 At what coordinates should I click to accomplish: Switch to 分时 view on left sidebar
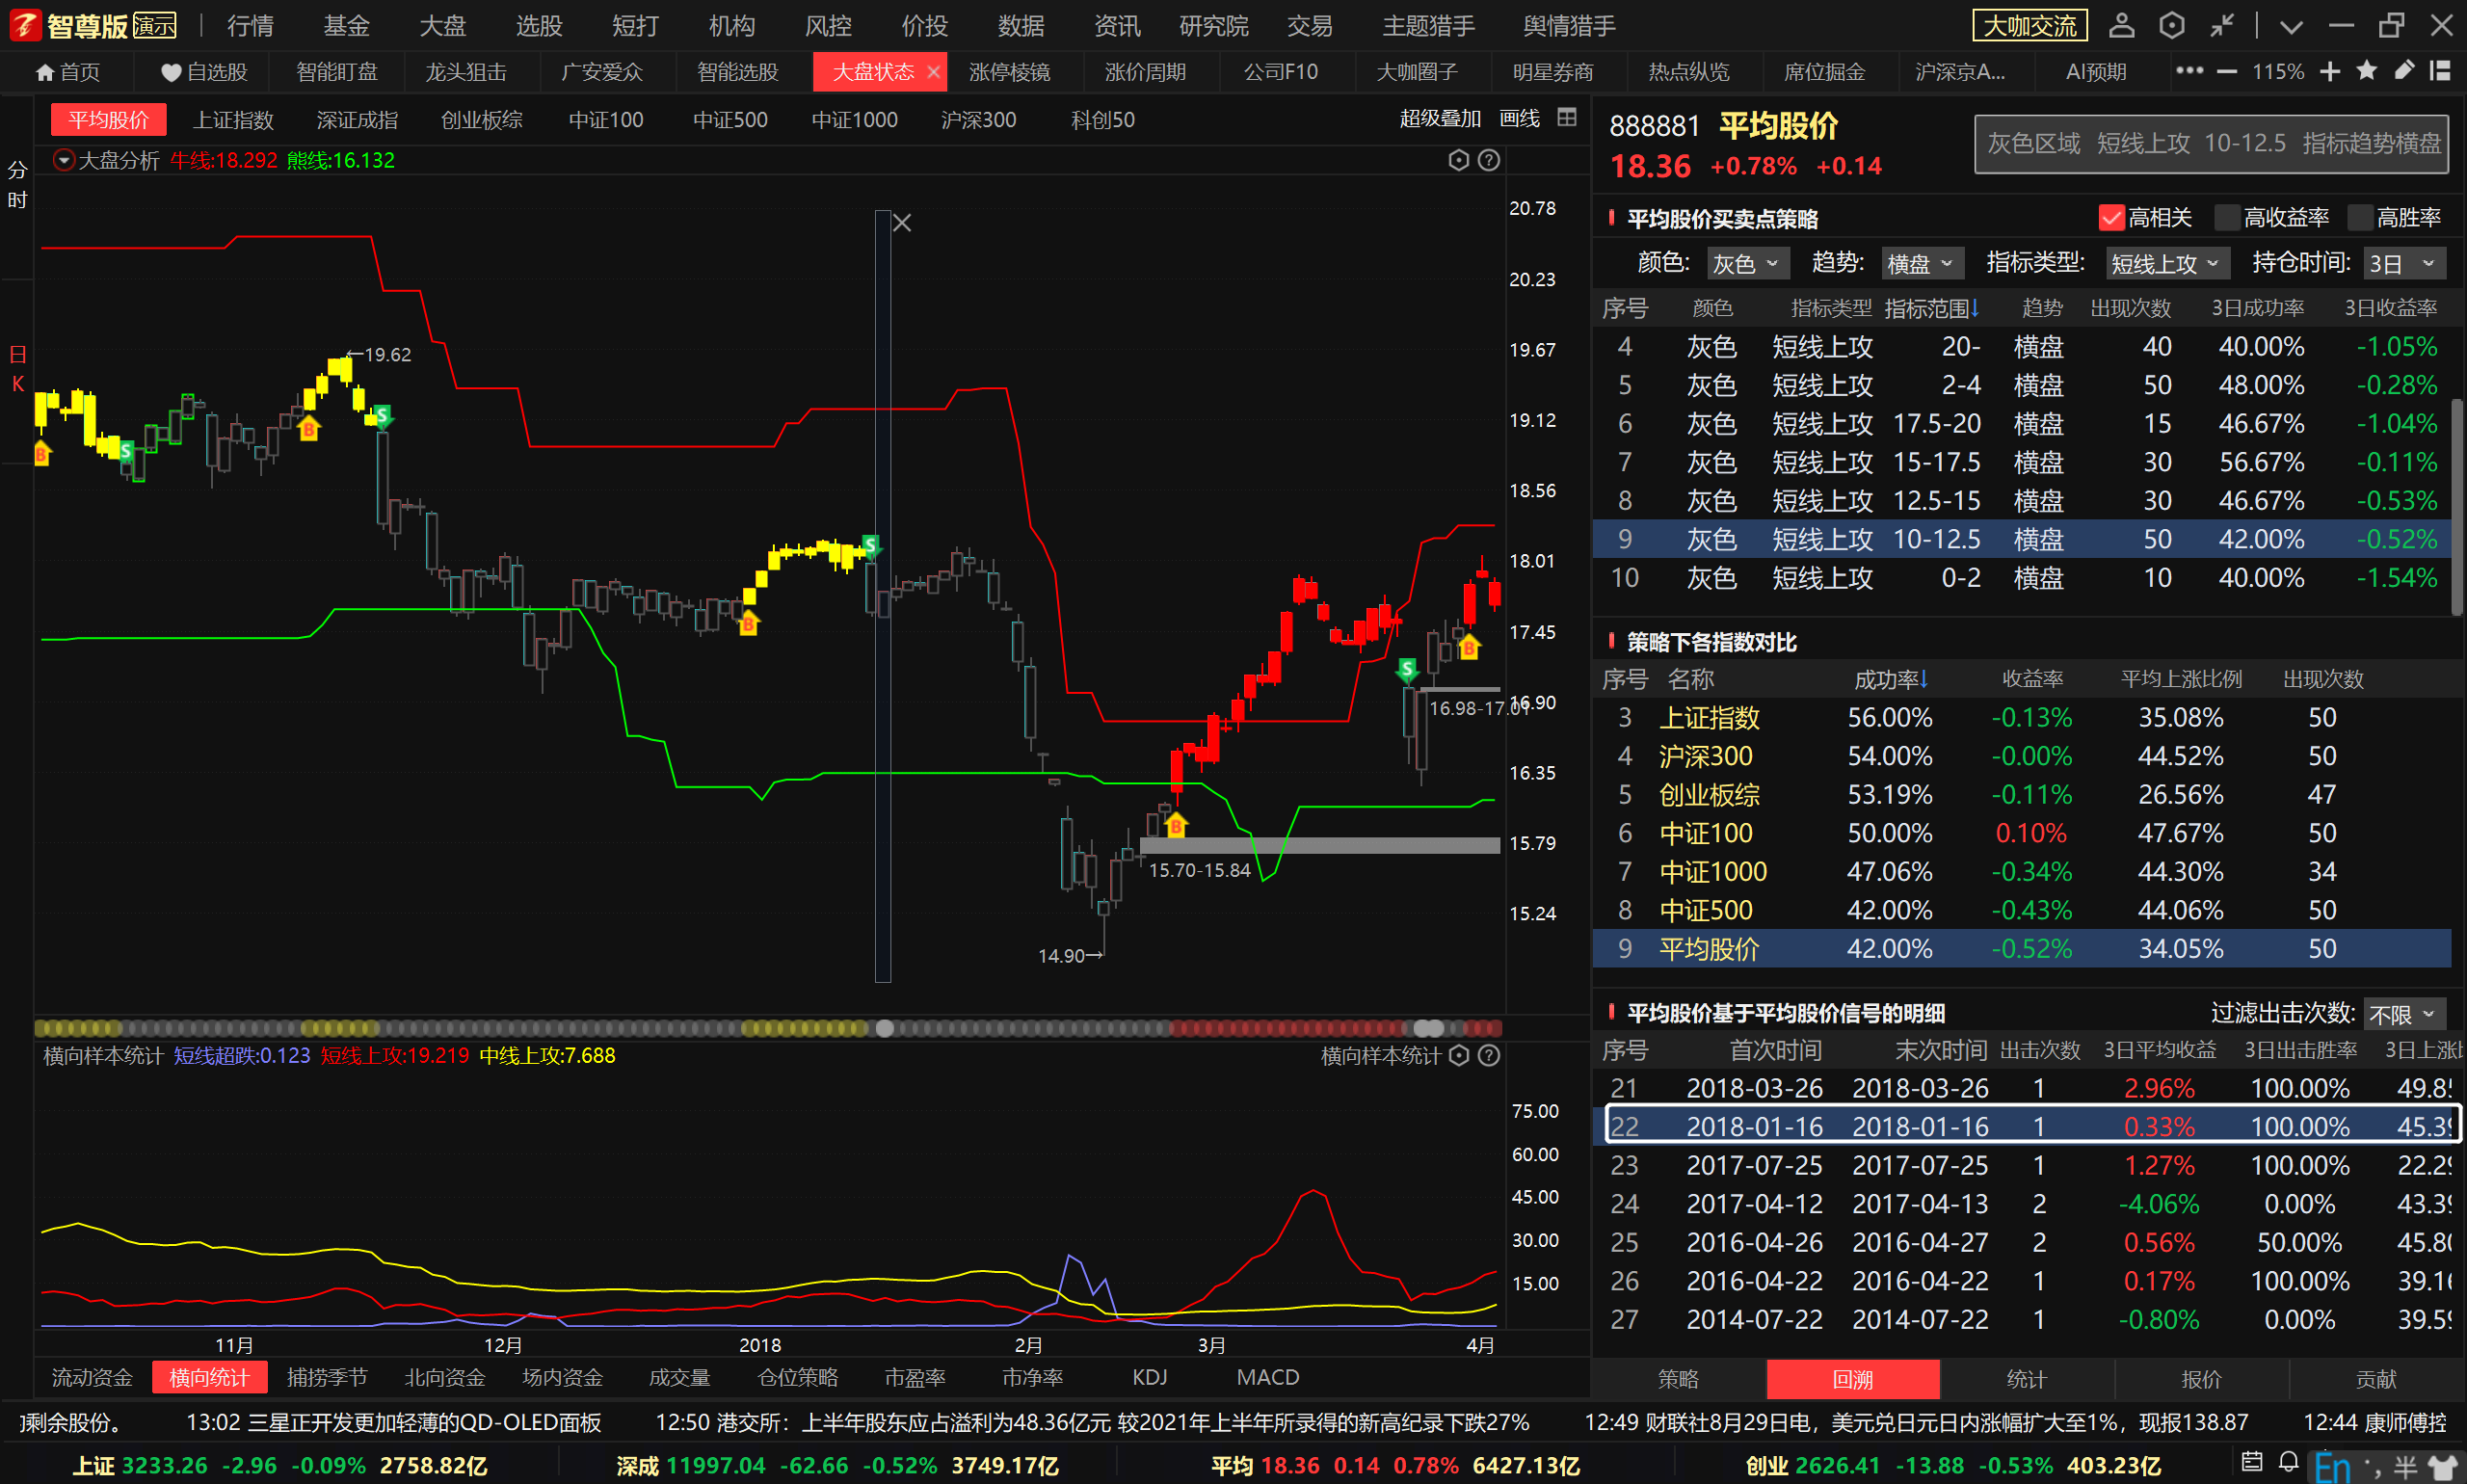click(17, 185)
